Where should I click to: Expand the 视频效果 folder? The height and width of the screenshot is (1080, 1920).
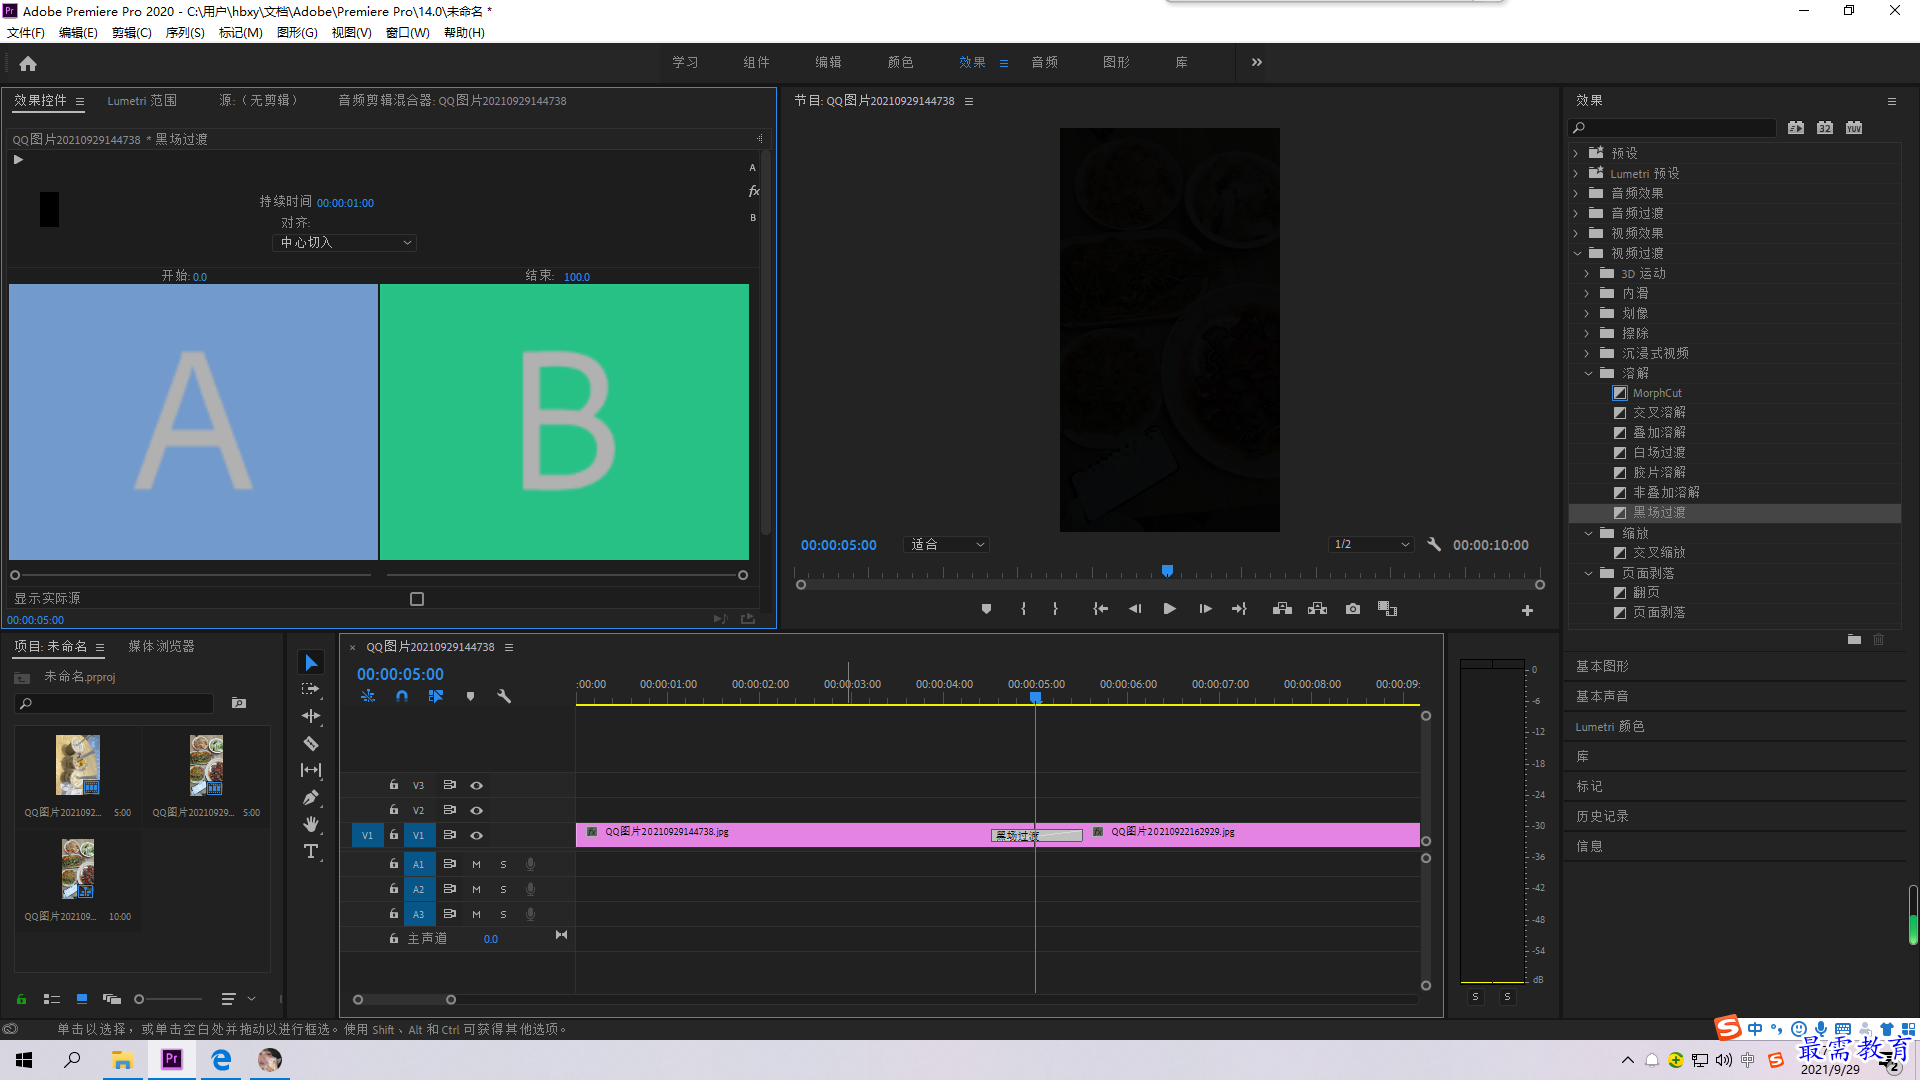pyautogui.click(x=1576, y=233)
